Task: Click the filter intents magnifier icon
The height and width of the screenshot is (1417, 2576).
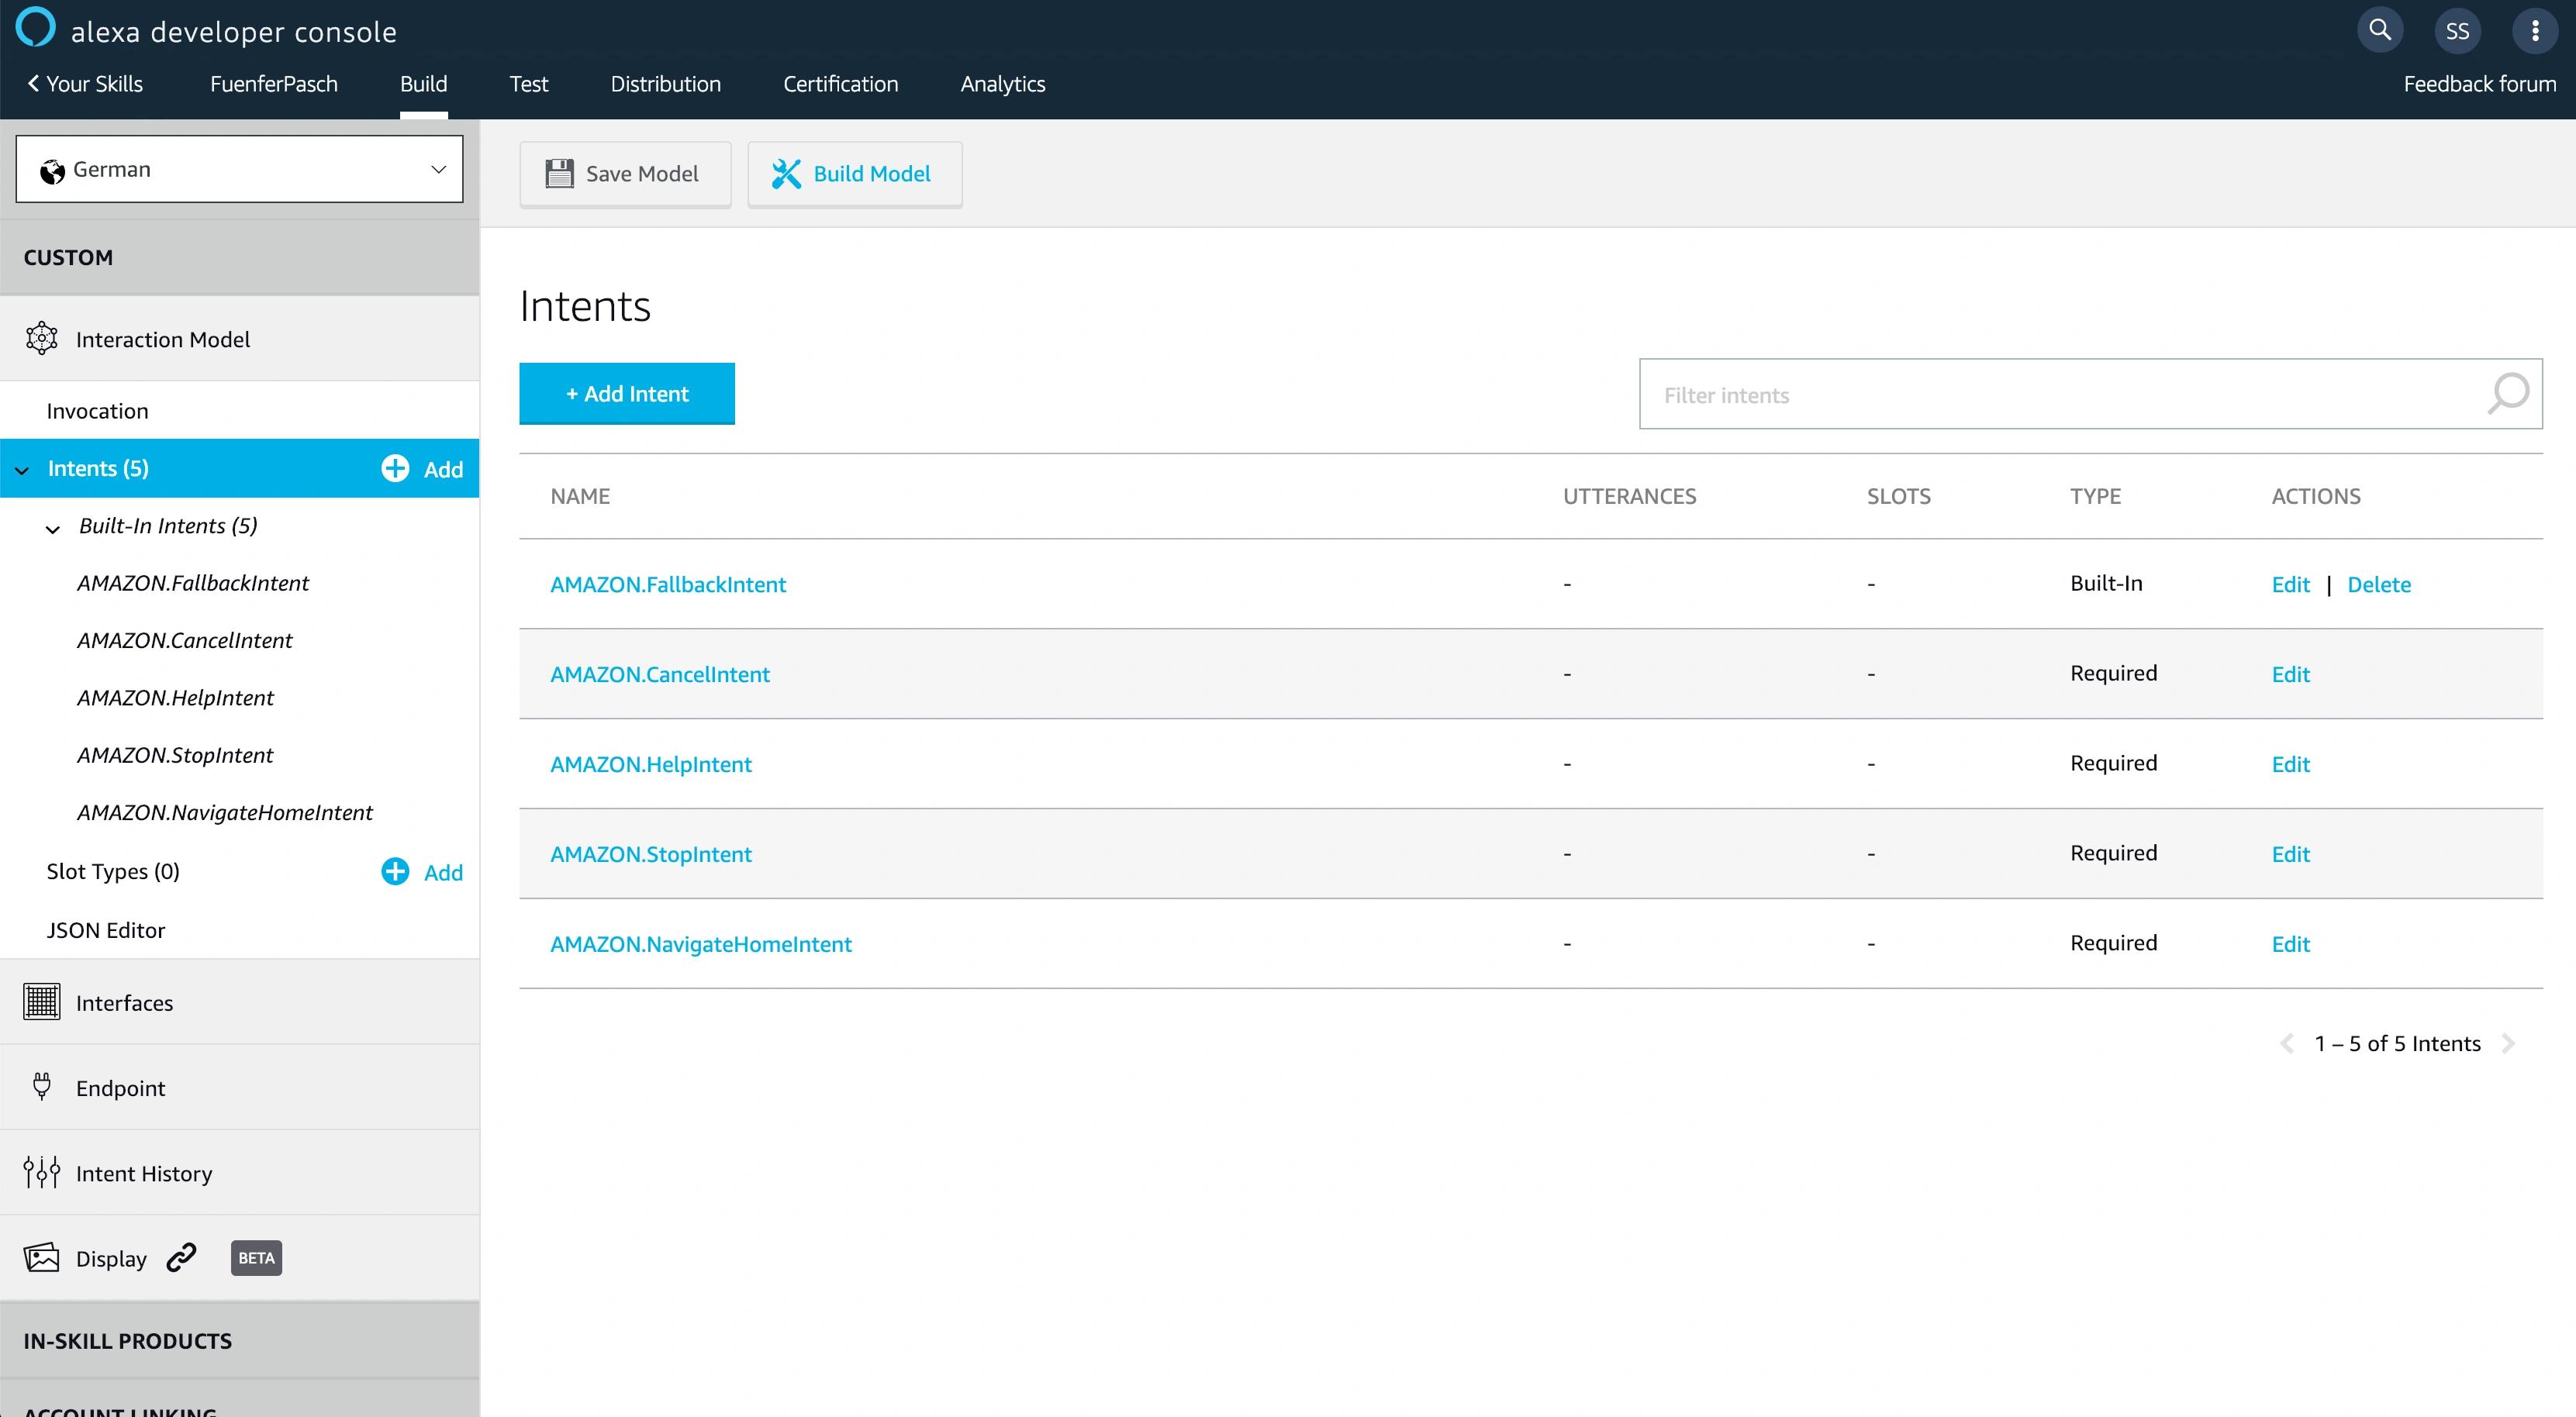Action: point(2508,394)
